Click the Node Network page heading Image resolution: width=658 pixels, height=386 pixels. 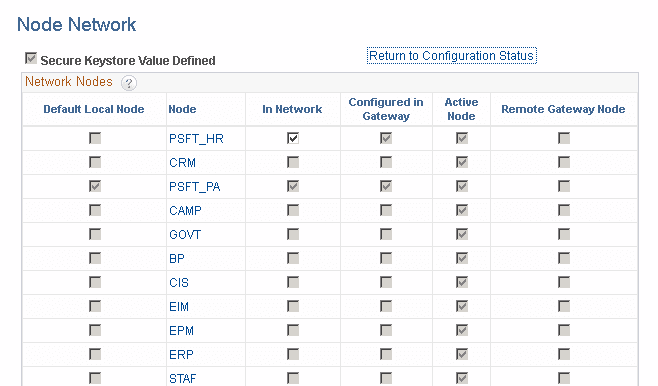tap(76, 24)
